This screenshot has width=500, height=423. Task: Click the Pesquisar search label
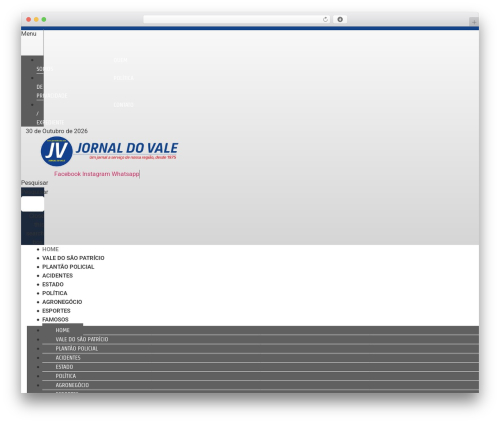(35, 183)
